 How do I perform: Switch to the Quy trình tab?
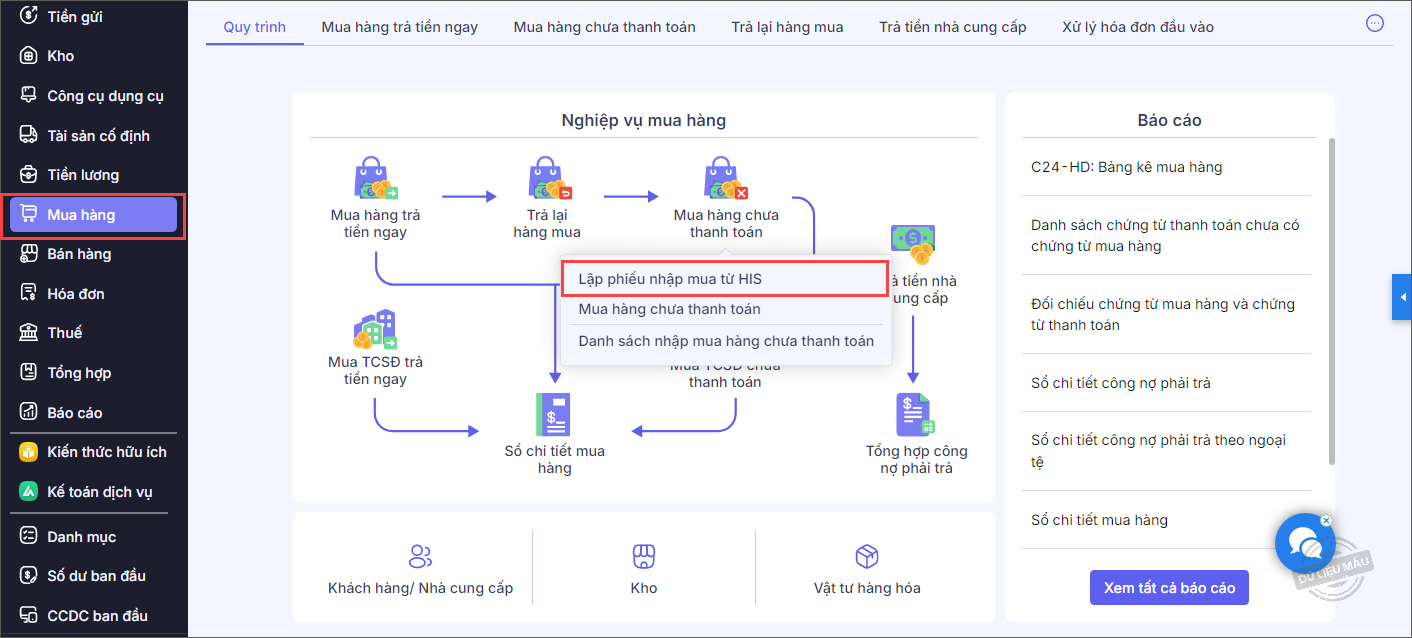tap(255, 27)
